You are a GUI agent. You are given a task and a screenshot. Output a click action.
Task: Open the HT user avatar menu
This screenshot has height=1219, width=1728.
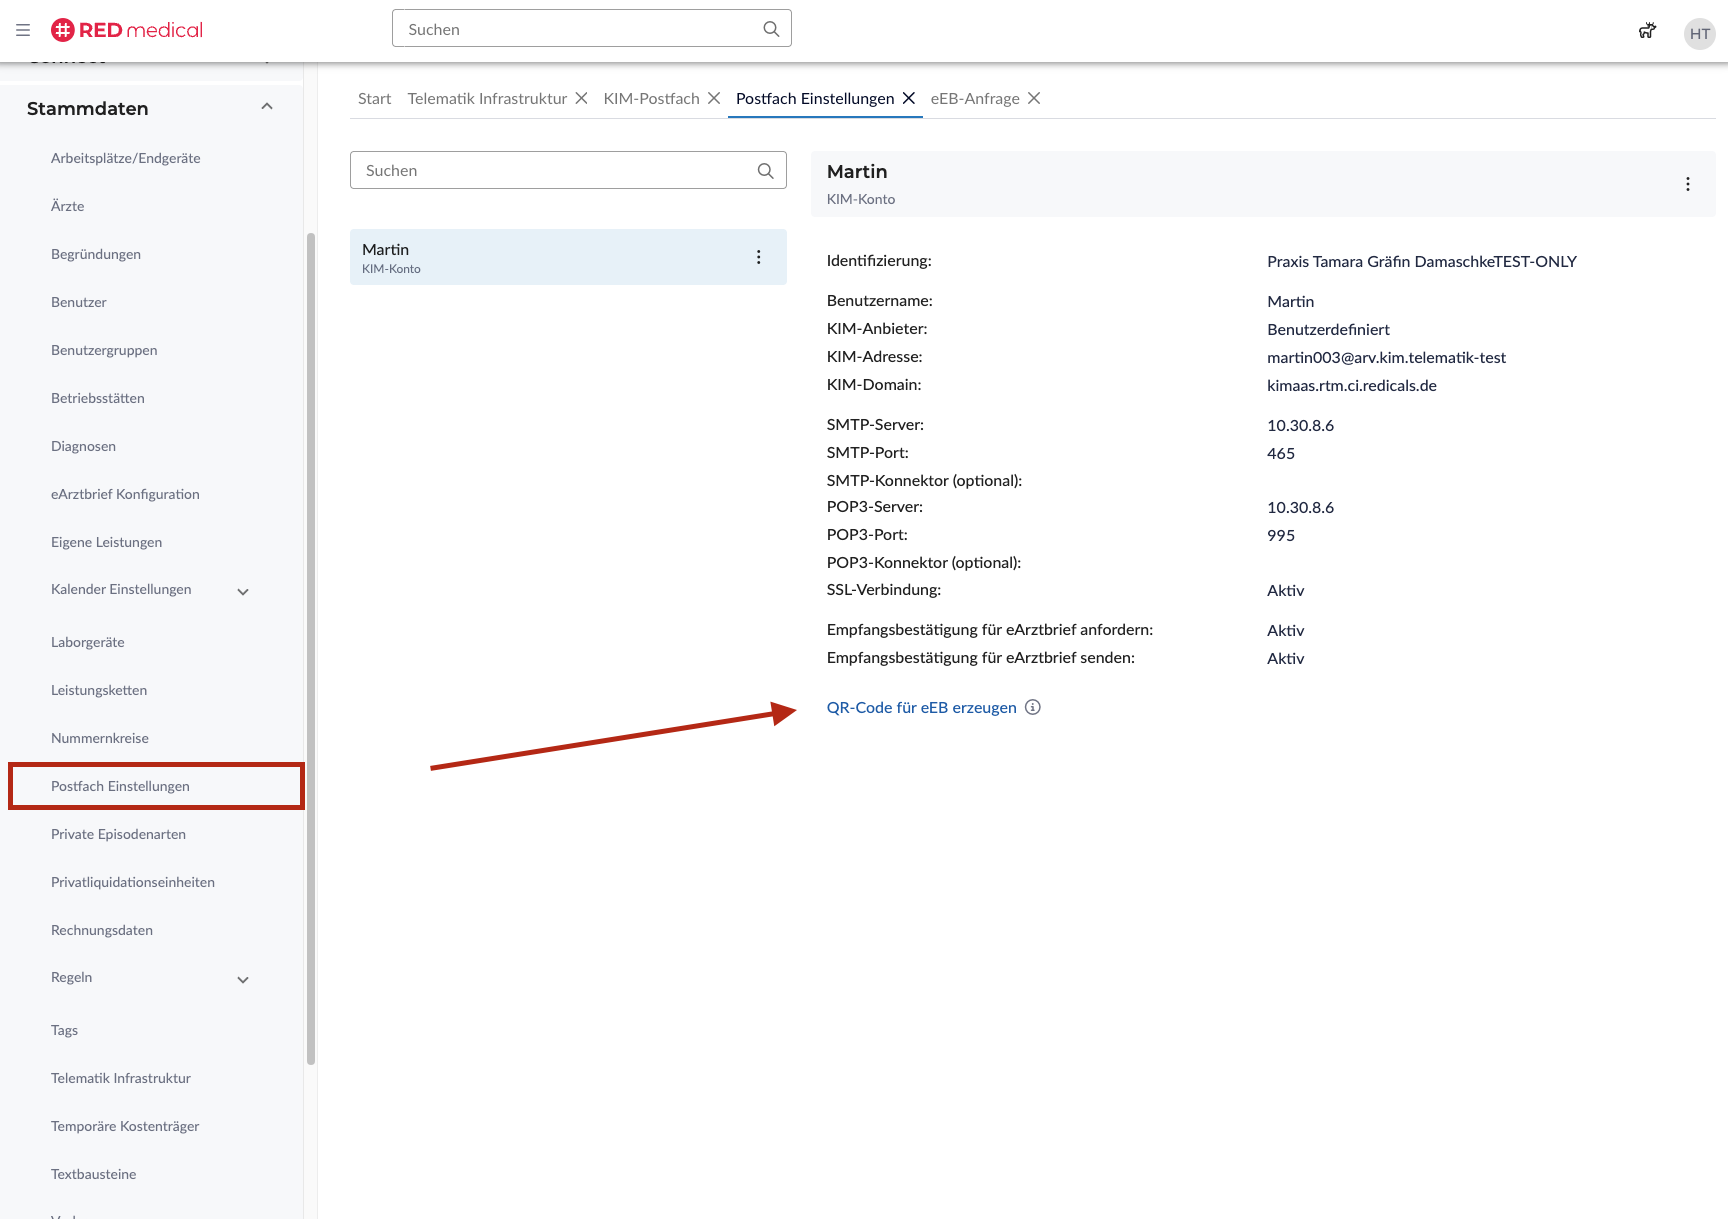pos(1699,33)
